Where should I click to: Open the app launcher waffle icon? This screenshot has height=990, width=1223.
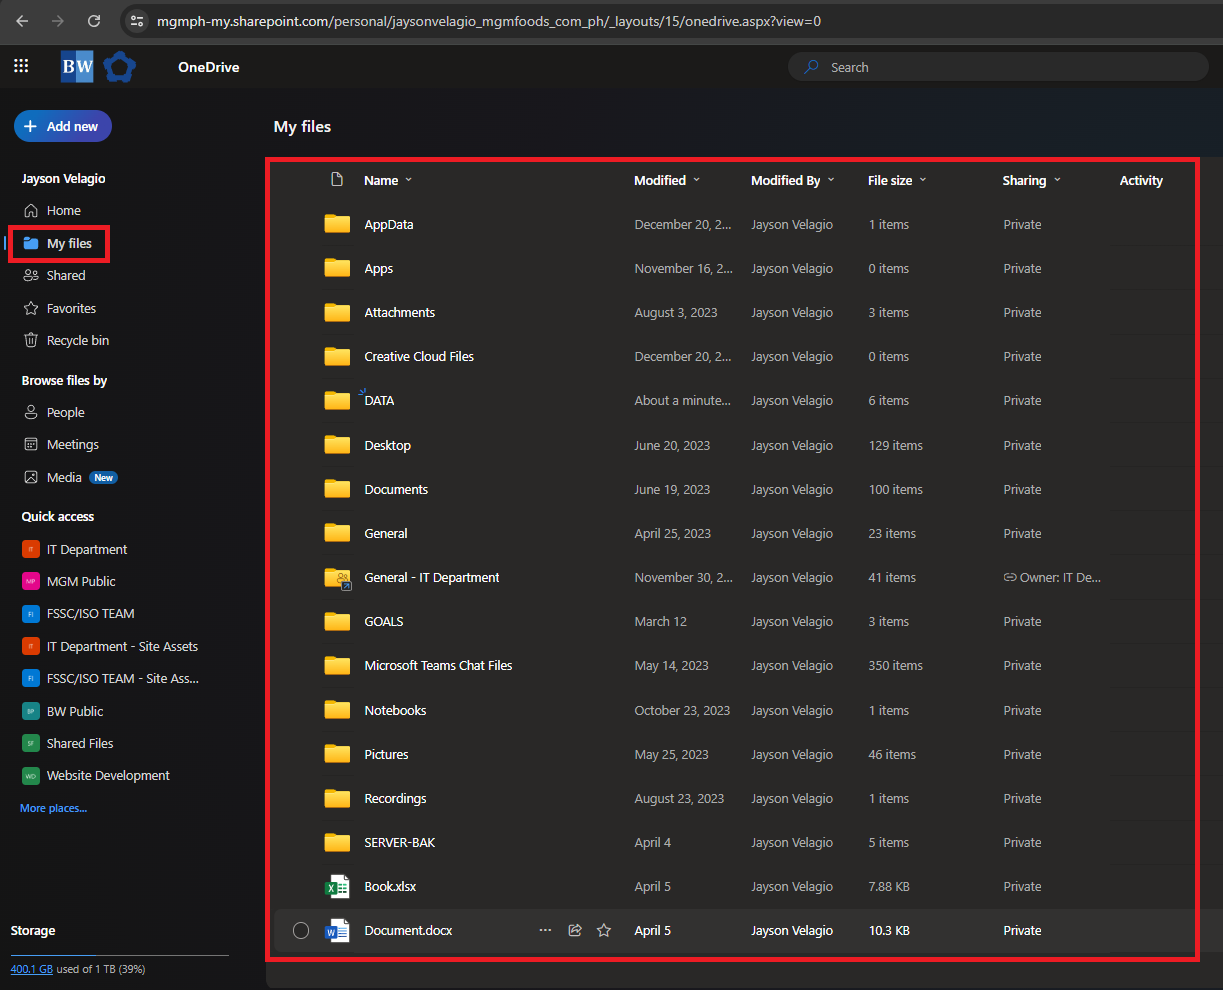(x=21, y=67)
